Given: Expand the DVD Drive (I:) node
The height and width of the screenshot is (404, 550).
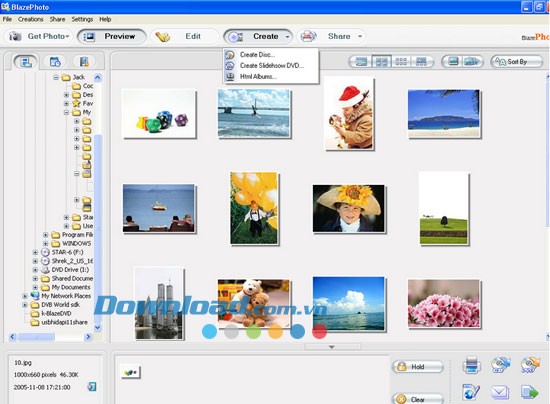Looking at the screenshot, I should coord(35,270).
